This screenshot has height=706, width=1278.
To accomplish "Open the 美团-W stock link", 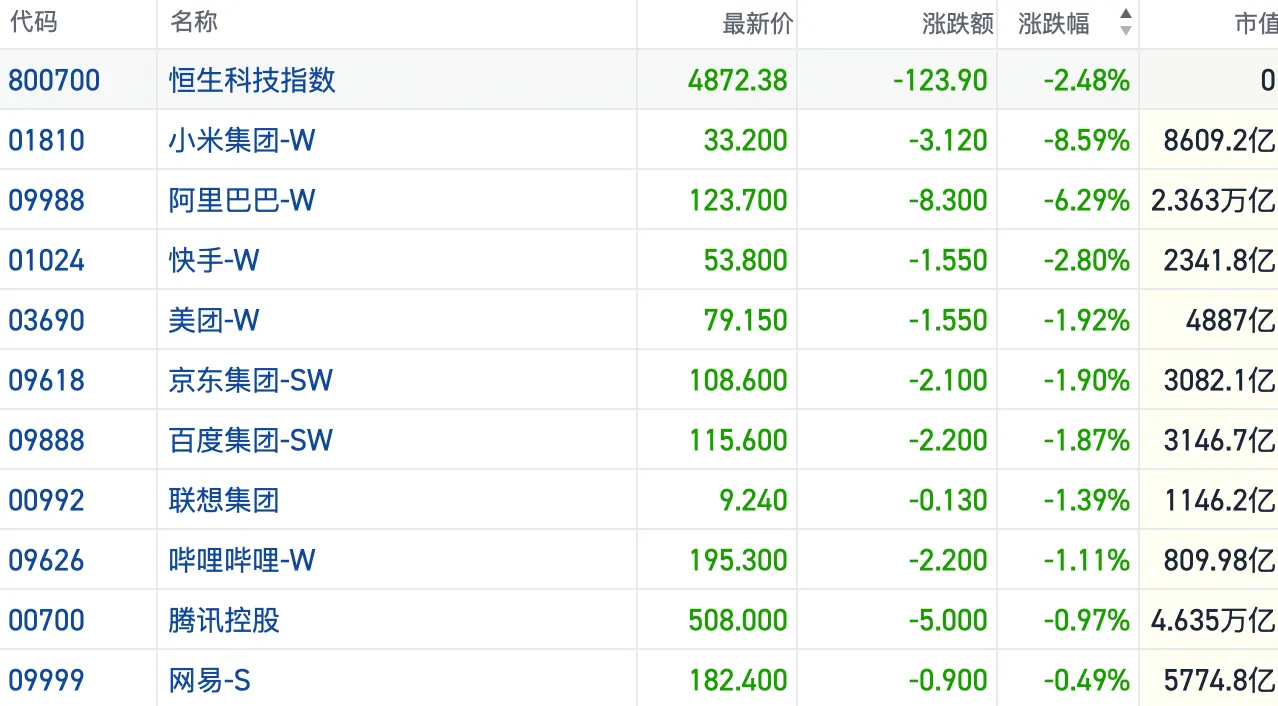I will (213, 320).
